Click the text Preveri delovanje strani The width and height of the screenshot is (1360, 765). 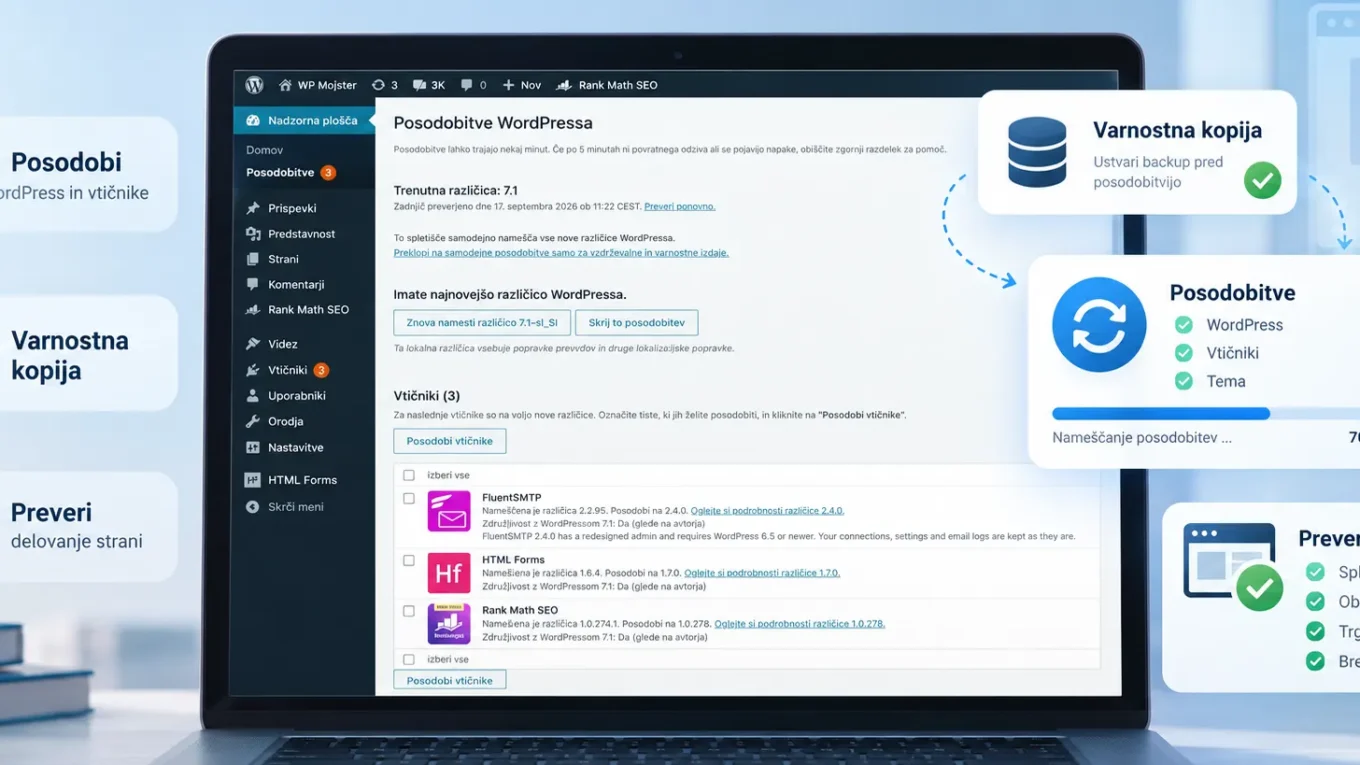click(77, 526)
